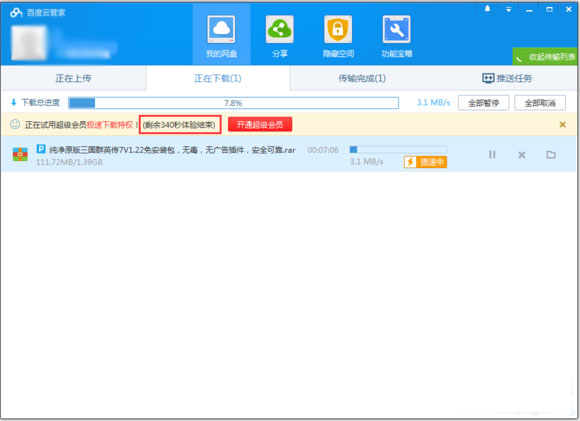
Task: Minimize the 百度云管家 window
Action: [529, 10]
